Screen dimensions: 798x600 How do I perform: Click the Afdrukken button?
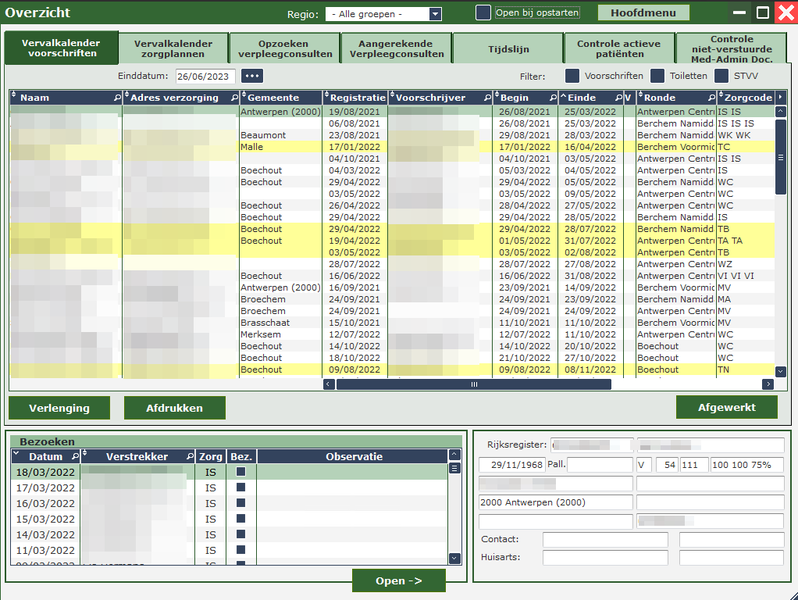point(174,408)
